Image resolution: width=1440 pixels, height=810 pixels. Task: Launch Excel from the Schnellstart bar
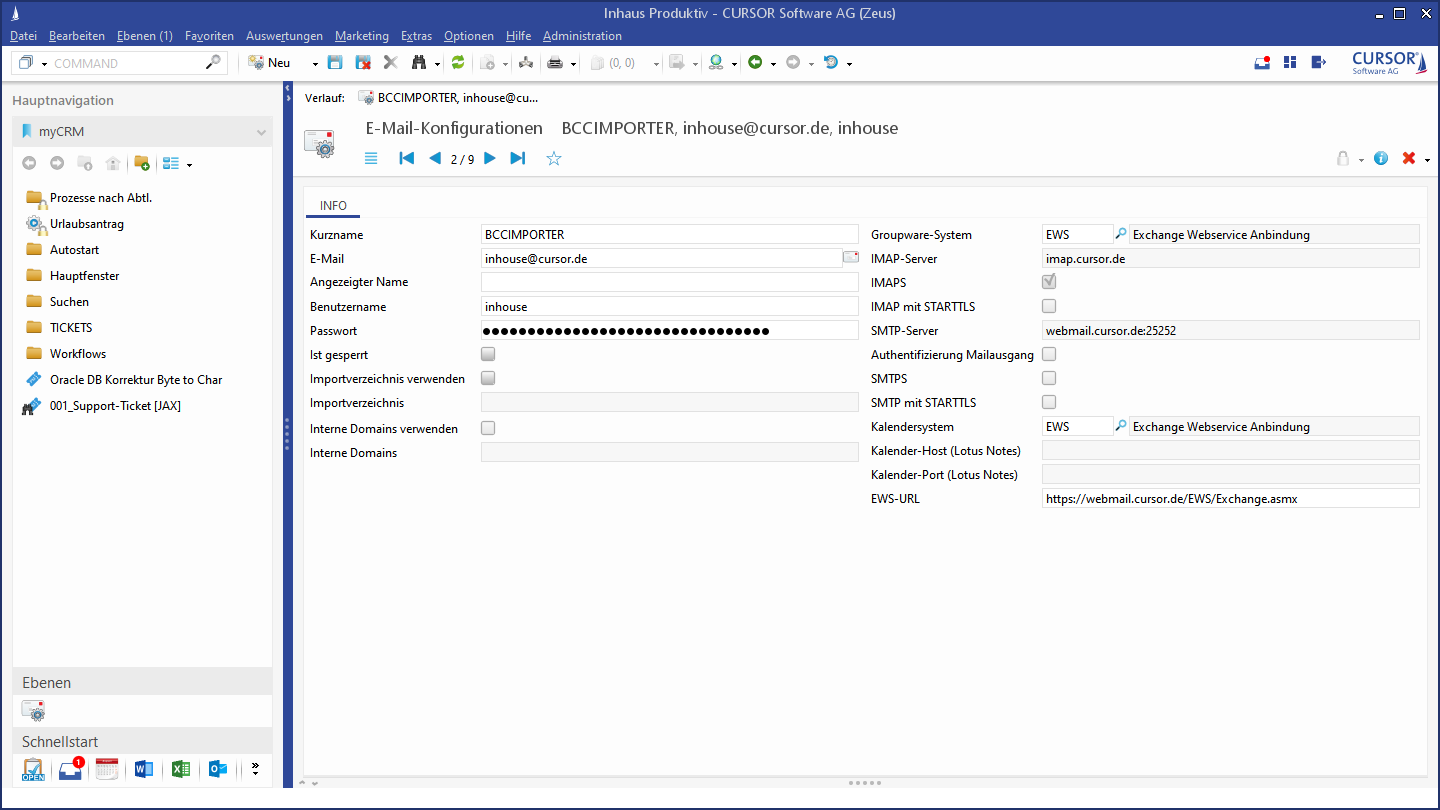coord(181,769)
